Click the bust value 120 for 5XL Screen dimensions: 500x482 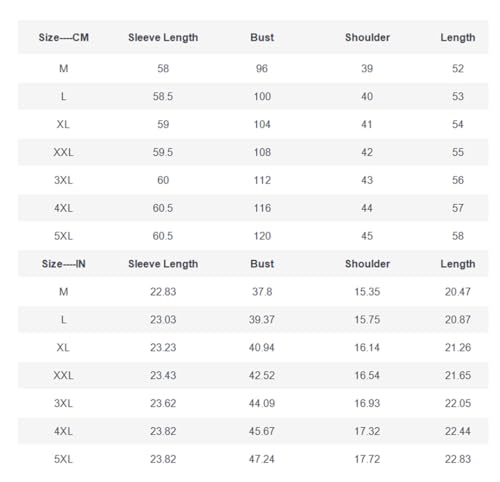click(262, 236)
